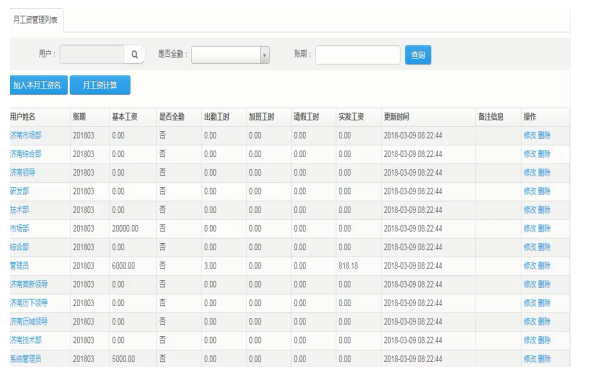Open the 济南高新领导 user link
The height and width of the screenshot is (379, 594).
[x=29, y=284]
